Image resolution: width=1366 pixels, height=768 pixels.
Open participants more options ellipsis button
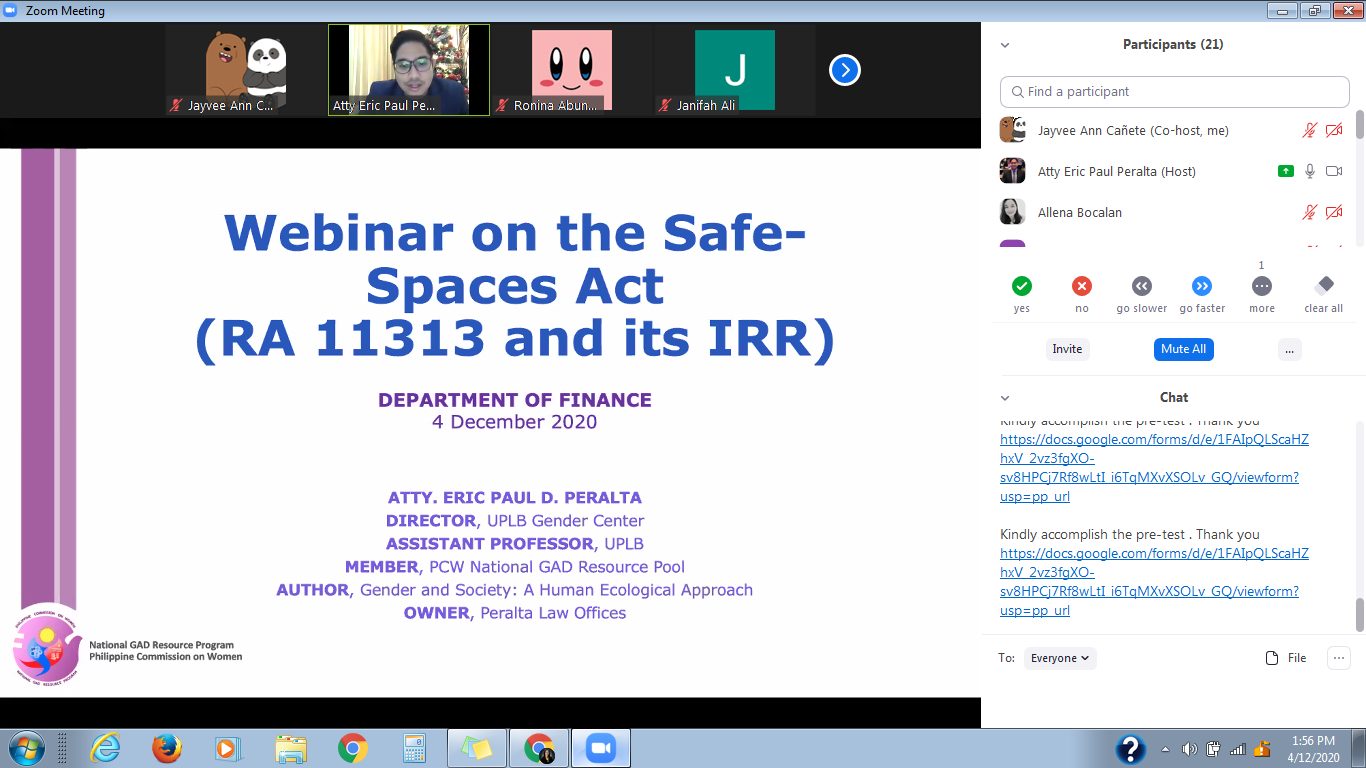coord(1290,349)
